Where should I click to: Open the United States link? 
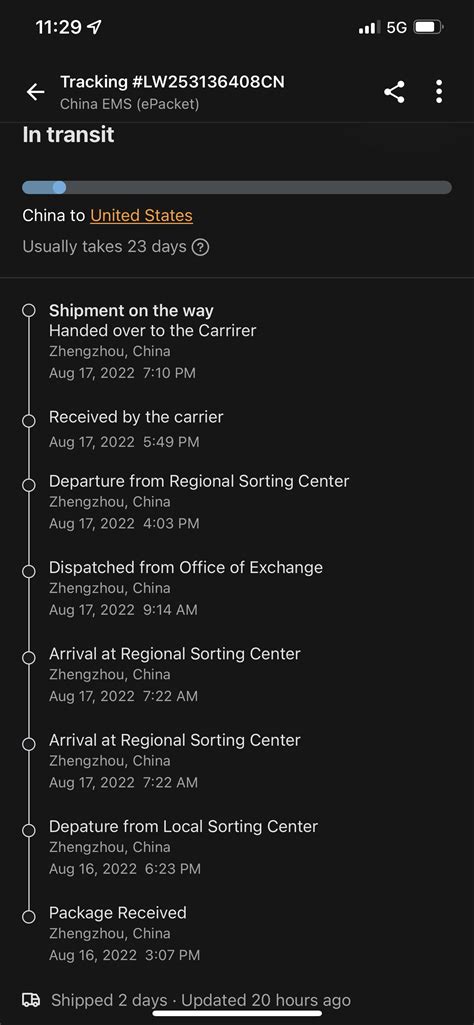[141, 215]
